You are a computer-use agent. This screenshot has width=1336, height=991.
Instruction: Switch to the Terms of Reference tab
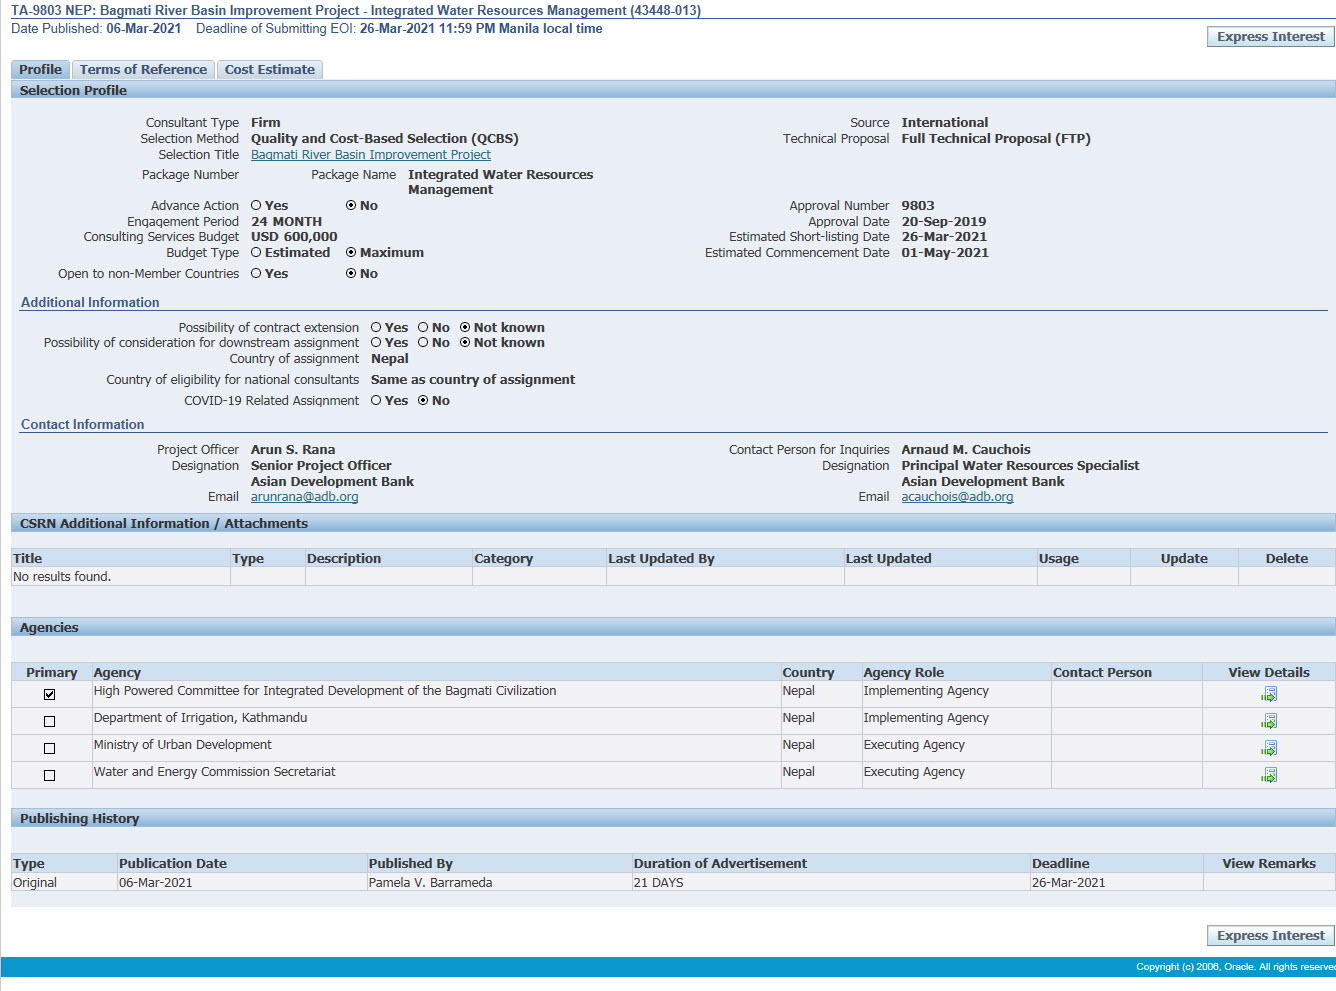(143, 70)
